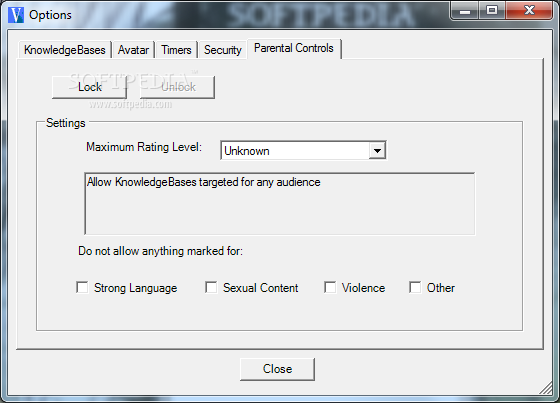Click the Lock button
The image size is (560, 403).
pyautogui.click(x=89, y=87)
